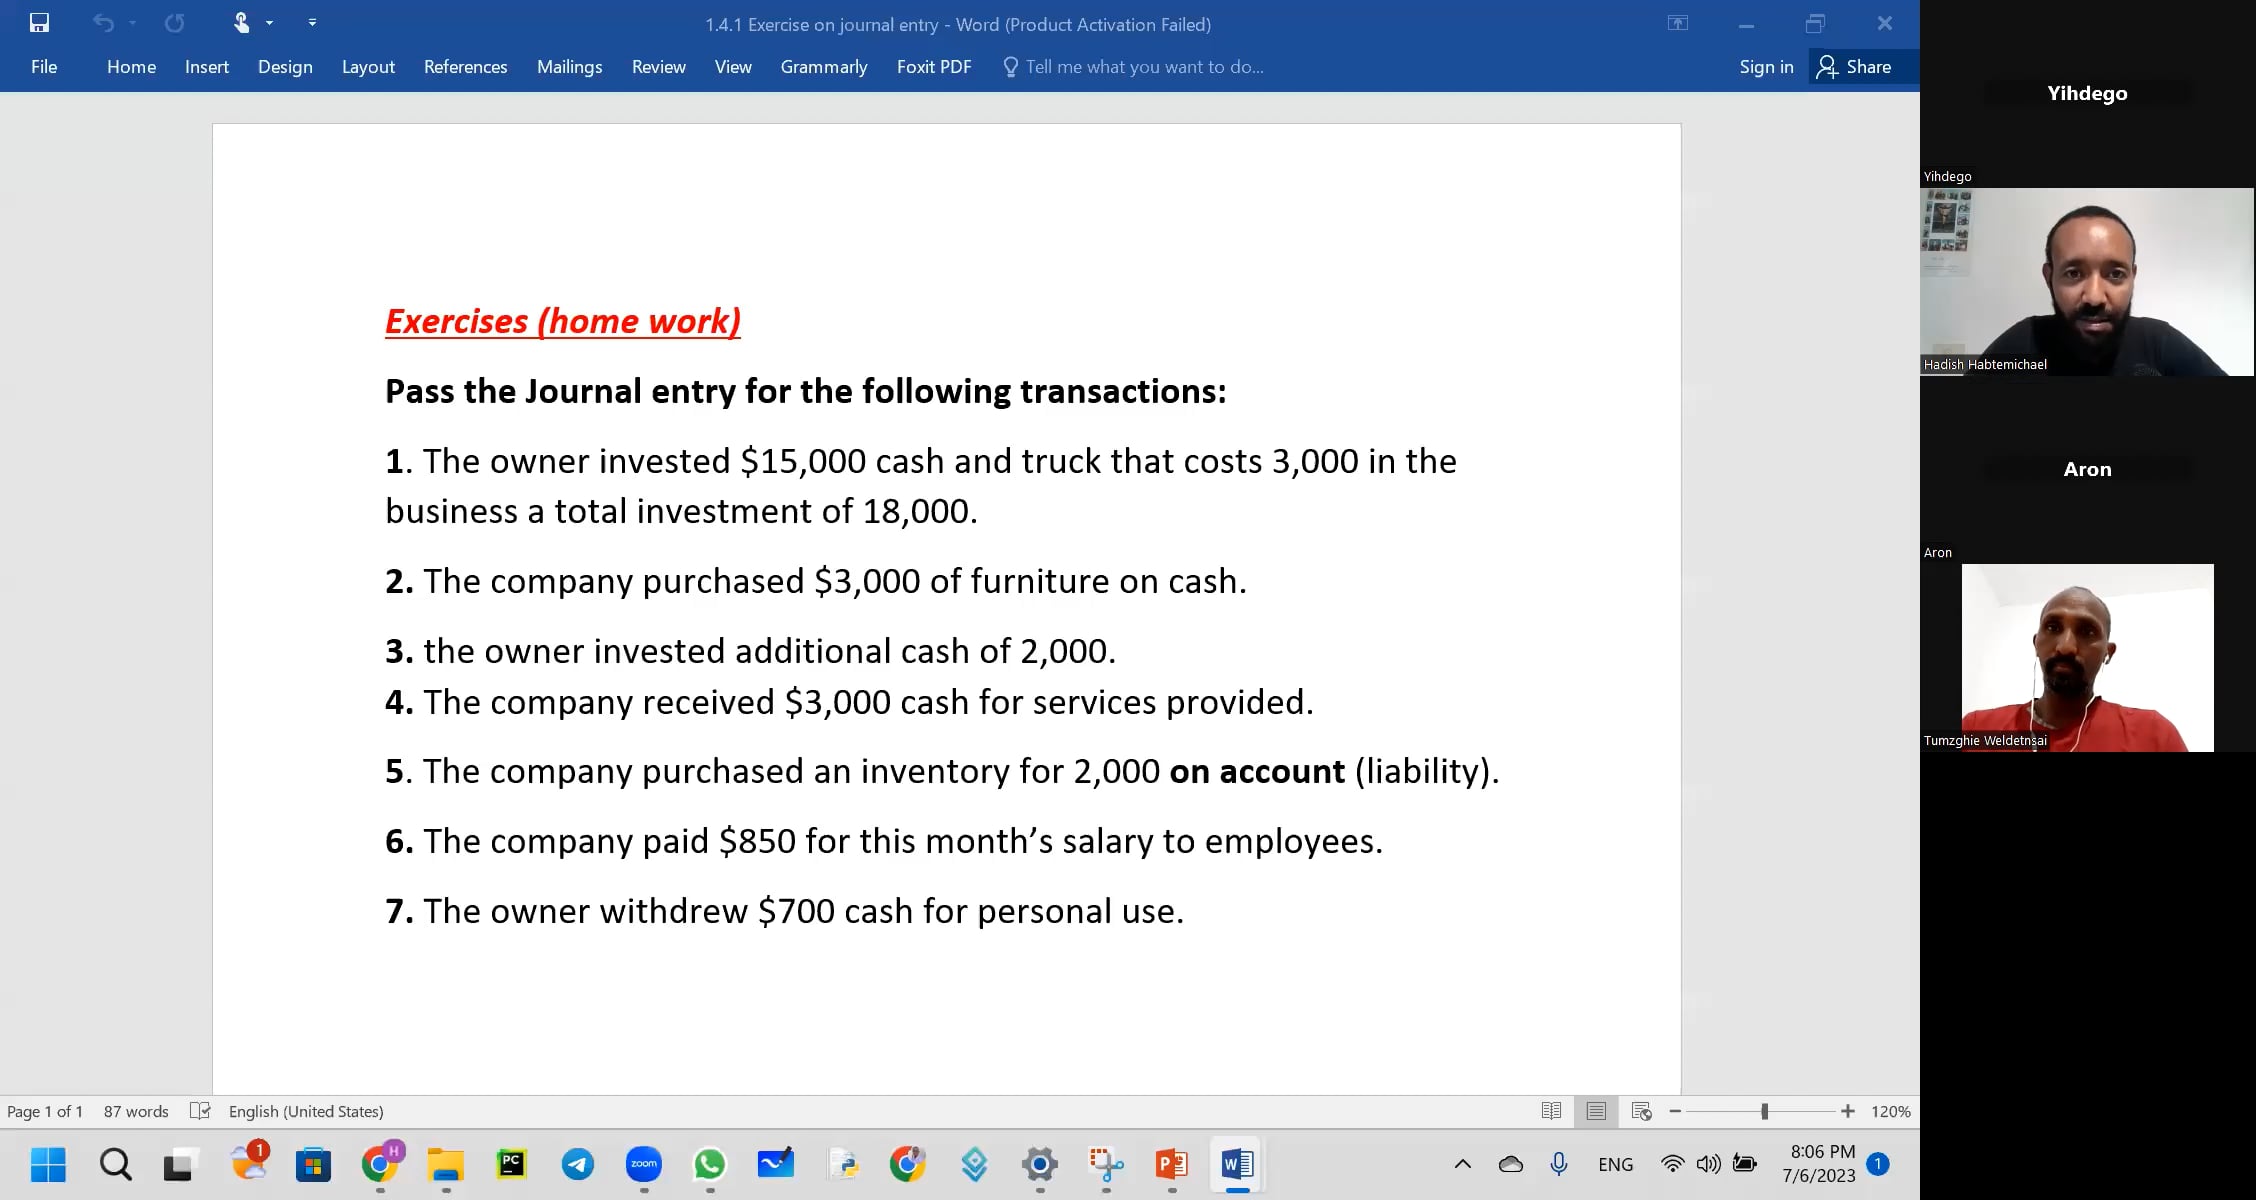2256x1200 pixels.
Task: Select the Mailings tab
Action: [x=569, y=67]
